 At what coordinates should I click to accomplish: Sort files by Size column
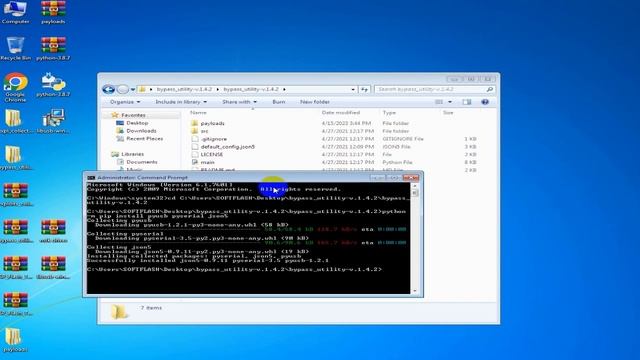[448, 112]
